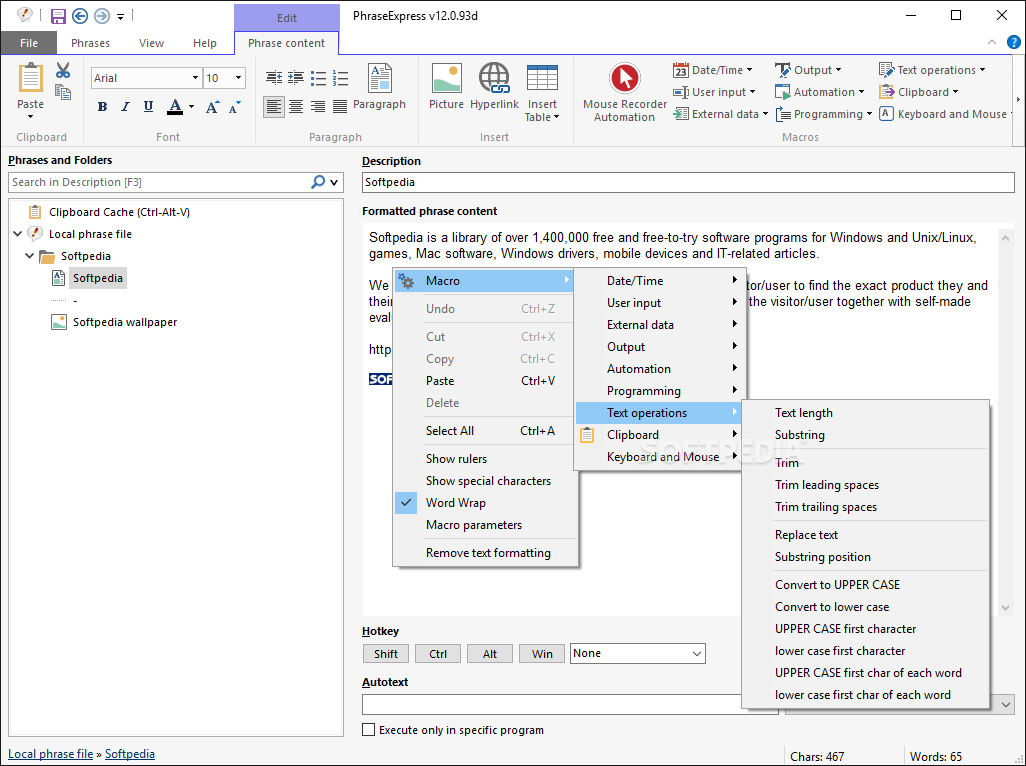Go forward with the right arrow icon
Viewport: 1026px width, 766px height.
101,16
